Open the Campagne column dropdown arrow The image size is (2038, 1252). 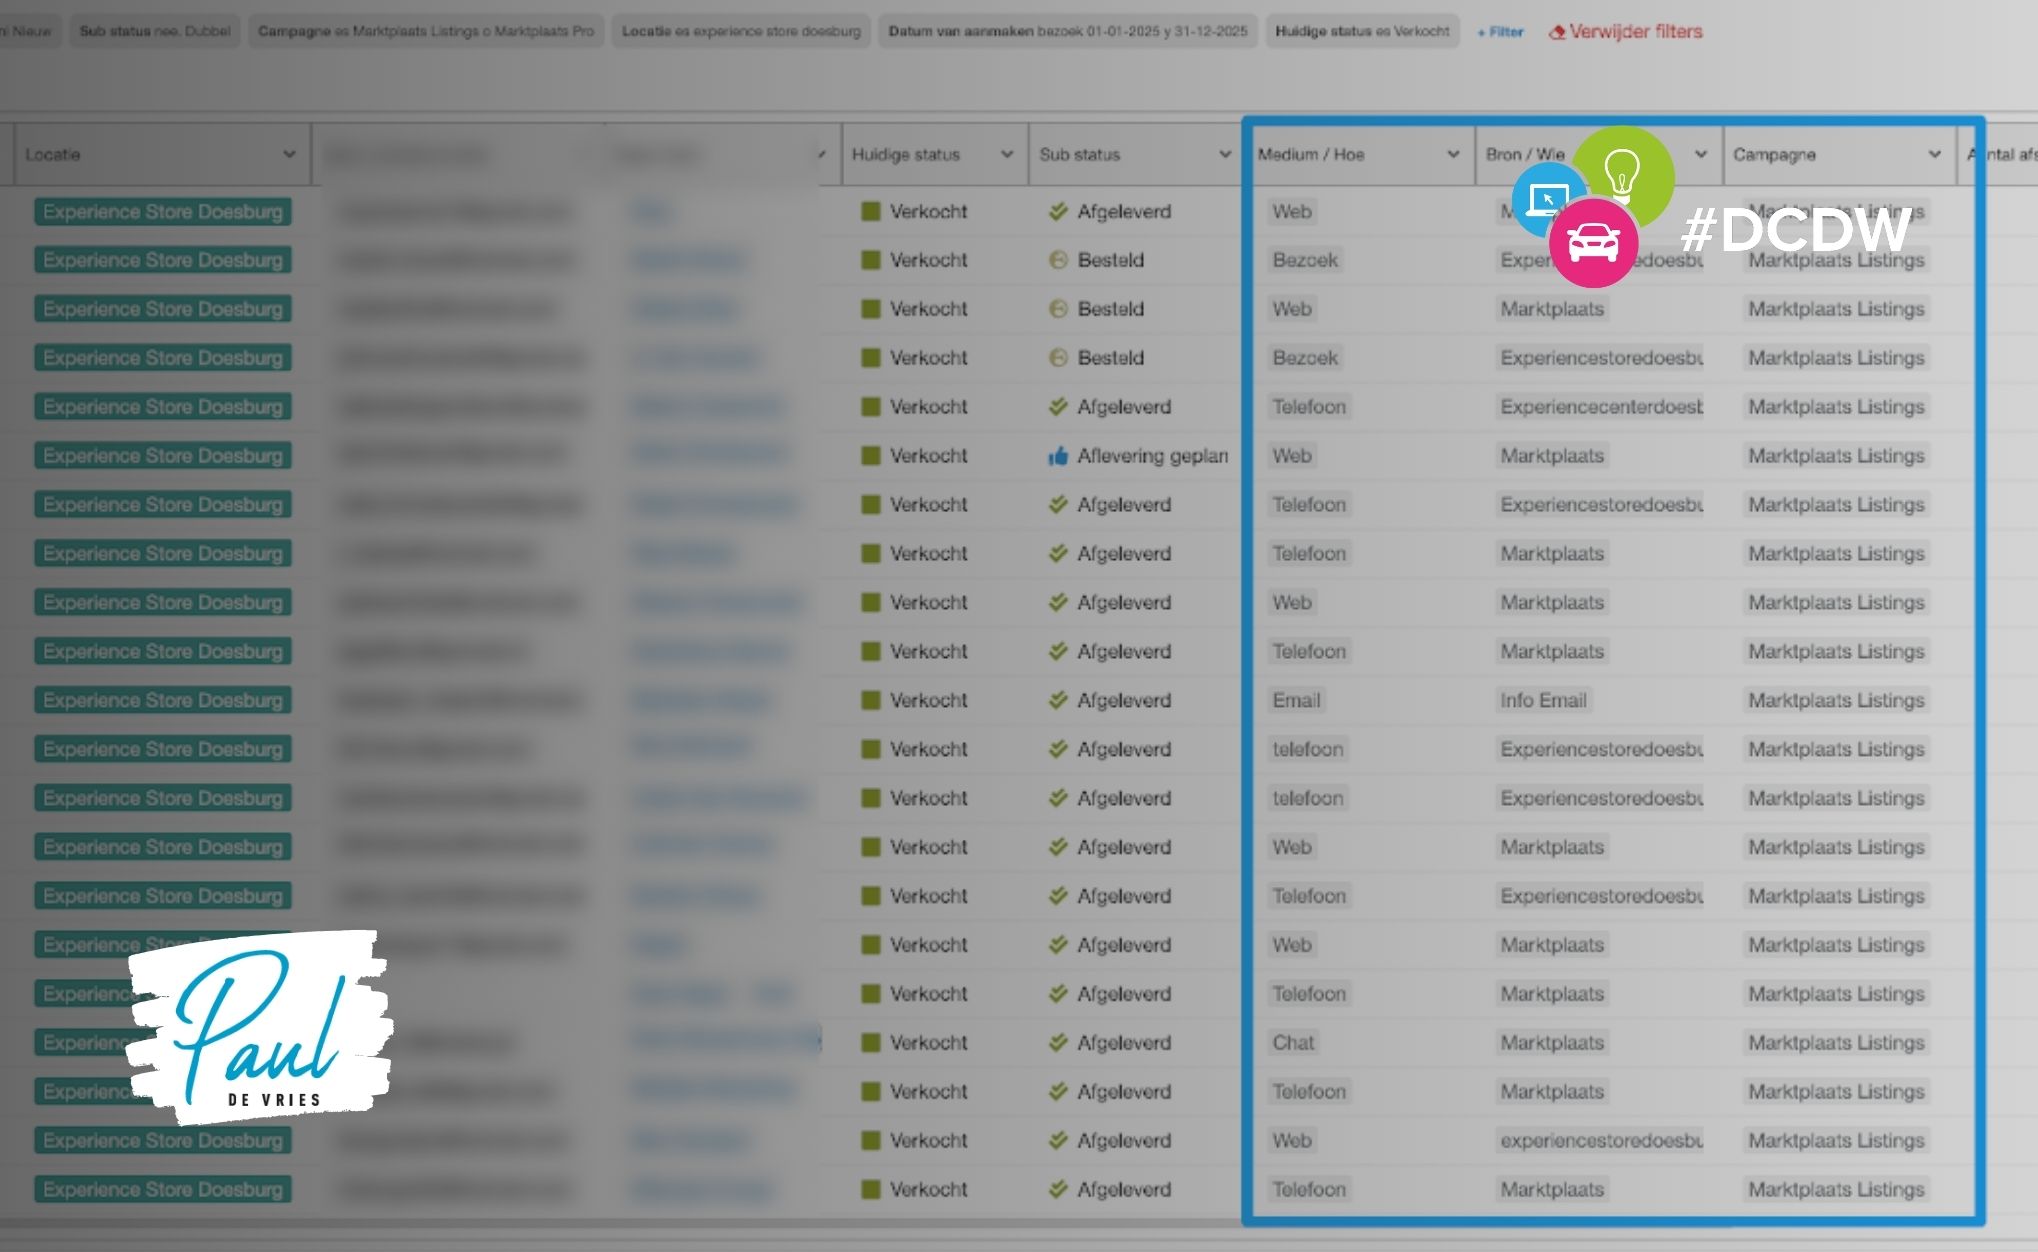[1934, 154]
